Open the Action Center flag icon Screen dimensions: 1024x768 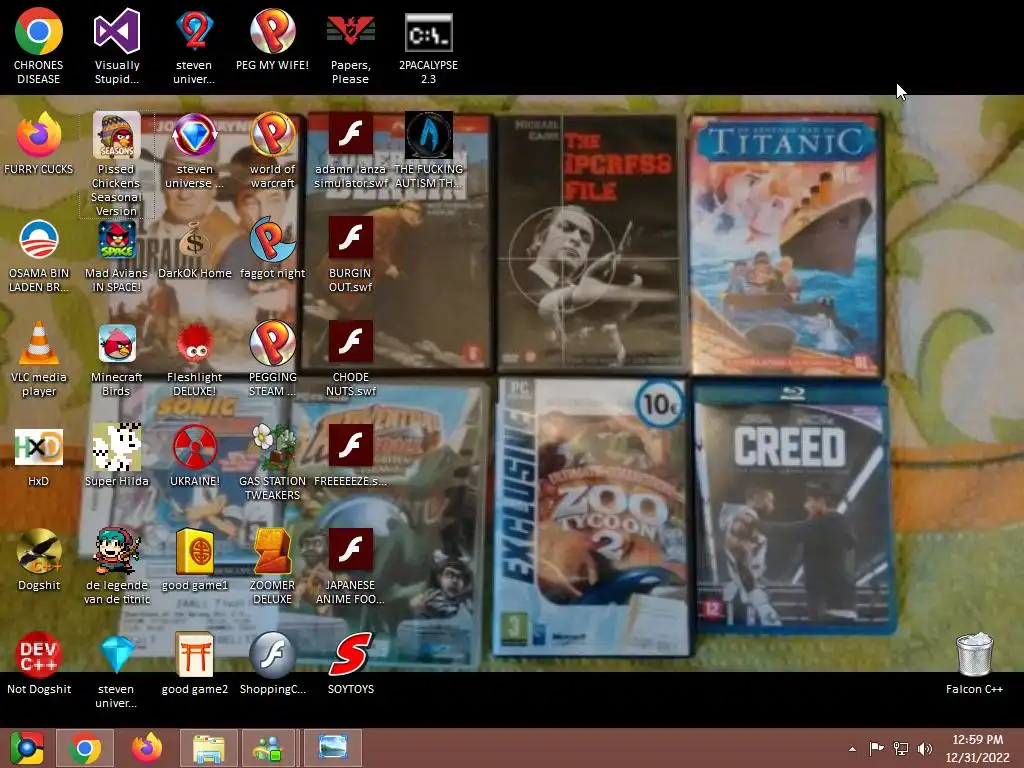(876, 748)
